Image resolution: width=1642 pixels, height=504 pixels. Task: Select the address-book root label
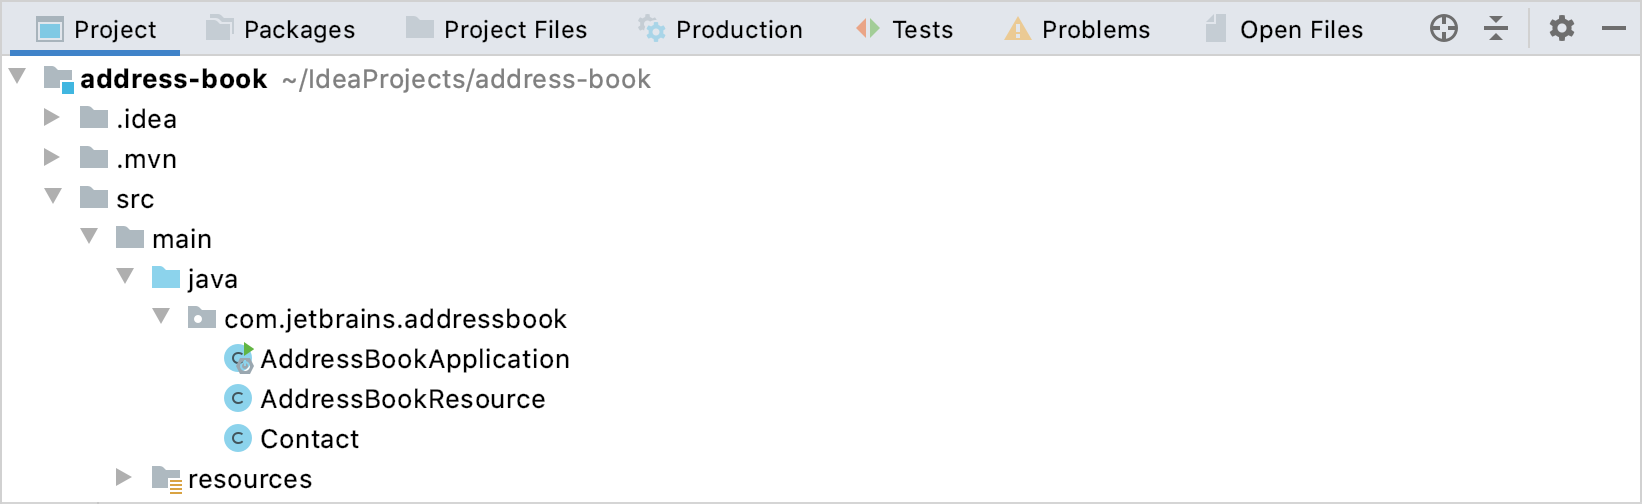(x=173, y=79)
